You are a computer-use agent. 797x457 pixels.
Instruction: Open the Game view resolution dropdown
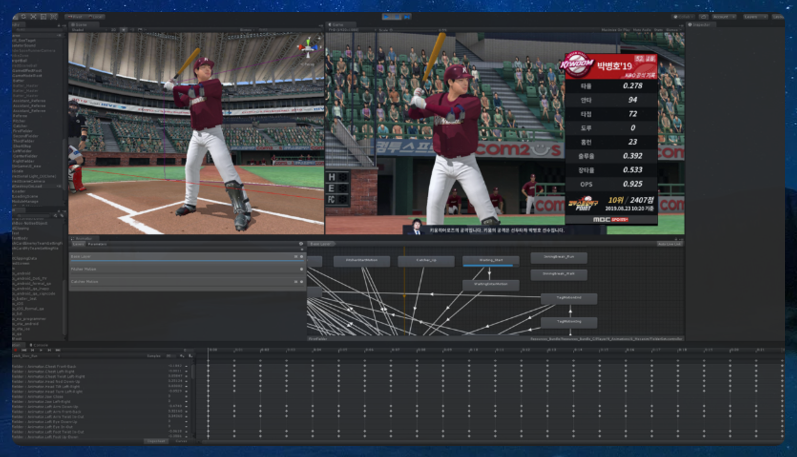point(350,29)
